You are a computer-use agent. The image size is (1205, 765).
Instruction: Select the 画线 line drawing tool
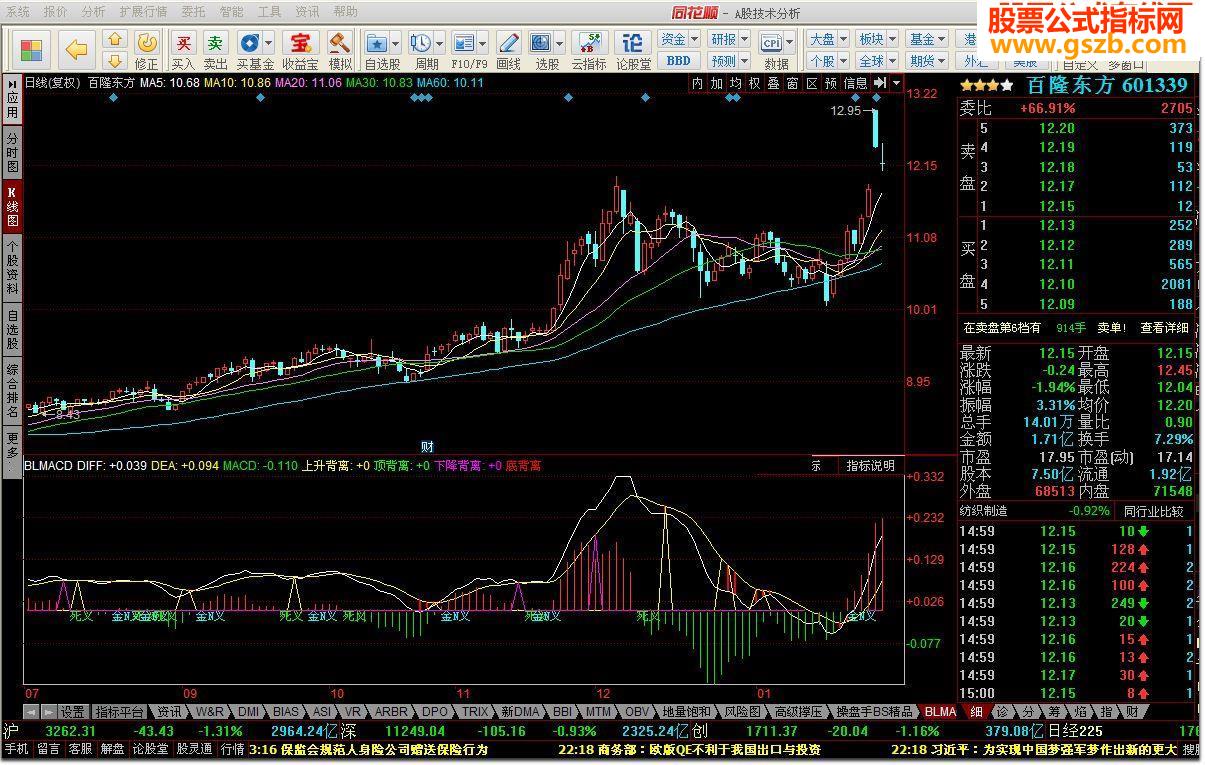tap(509, 50)
